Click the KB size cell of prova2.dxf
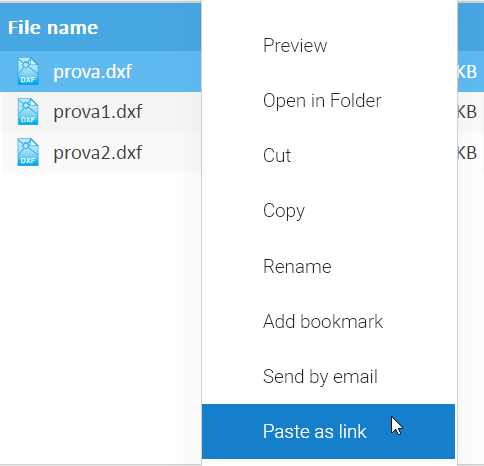 [471, 152]
